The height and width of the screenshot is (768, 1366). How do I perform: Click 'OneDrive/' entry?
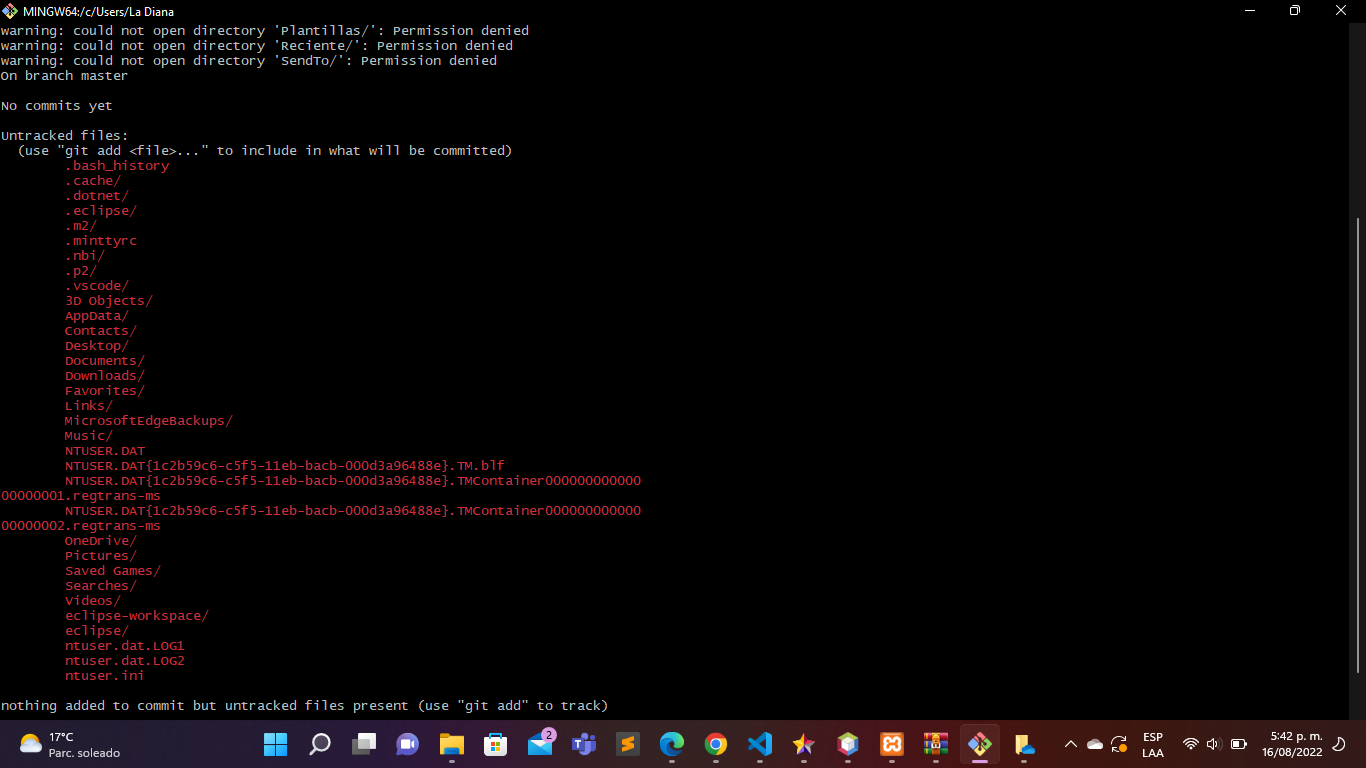[x=101, y=541]
